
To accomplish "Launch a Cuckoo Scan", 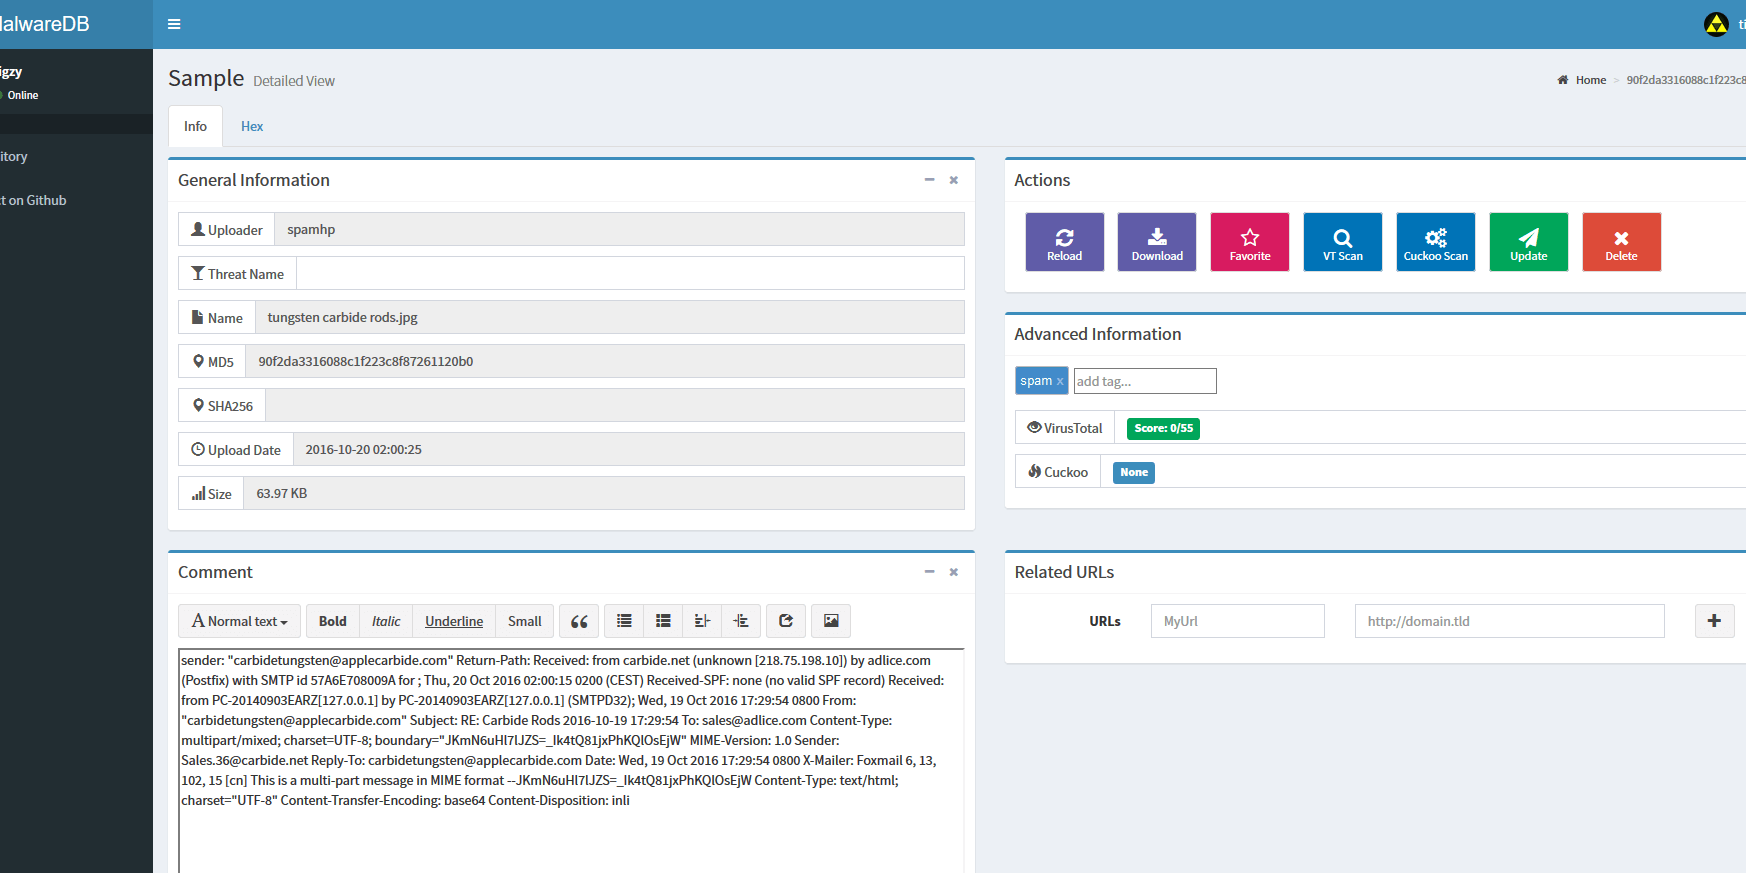I will pos(1435,242).
